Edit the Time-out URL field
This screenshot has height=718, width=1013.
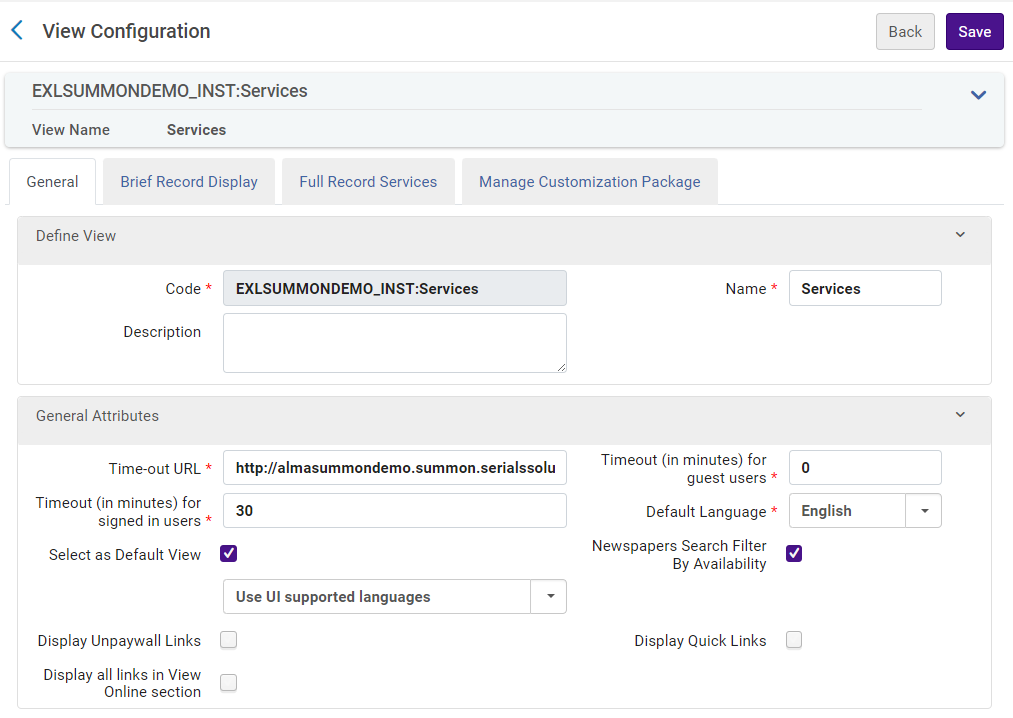click(395, 468)
